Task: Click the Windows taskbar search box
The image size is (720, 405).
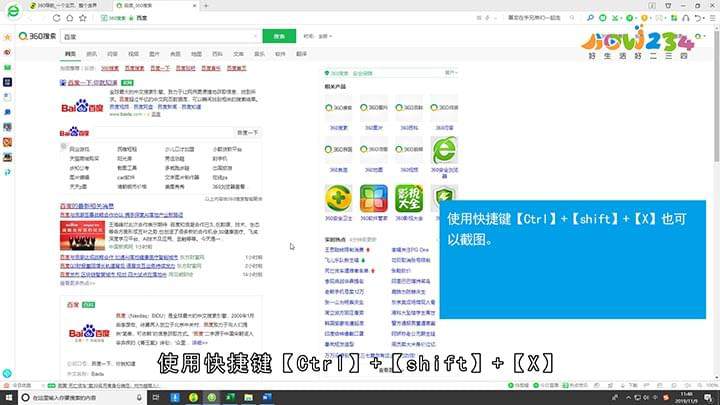Action: click(82, 397)
